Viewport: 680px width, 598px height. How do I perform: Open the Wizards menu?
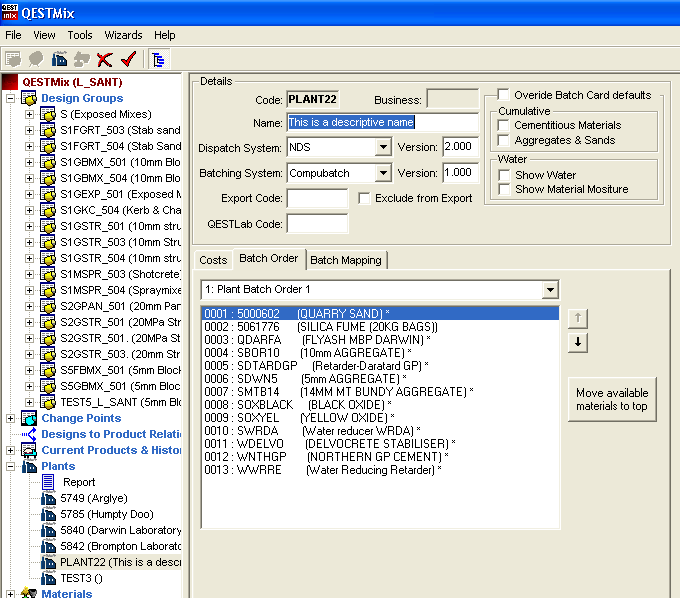123,35
